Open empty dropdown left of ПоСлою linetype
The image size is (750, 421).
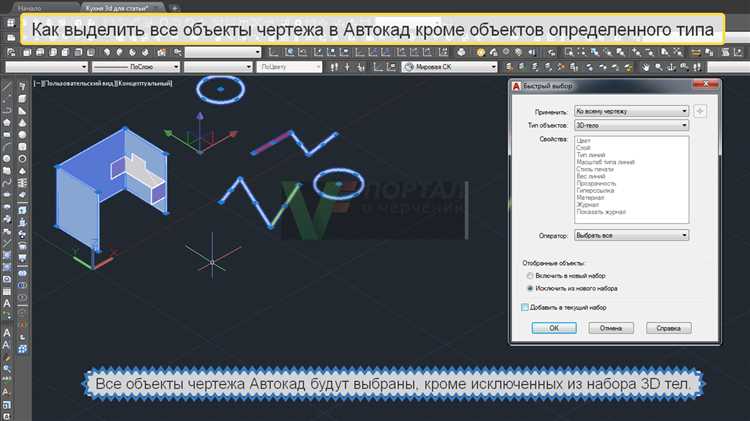[46, 67]
